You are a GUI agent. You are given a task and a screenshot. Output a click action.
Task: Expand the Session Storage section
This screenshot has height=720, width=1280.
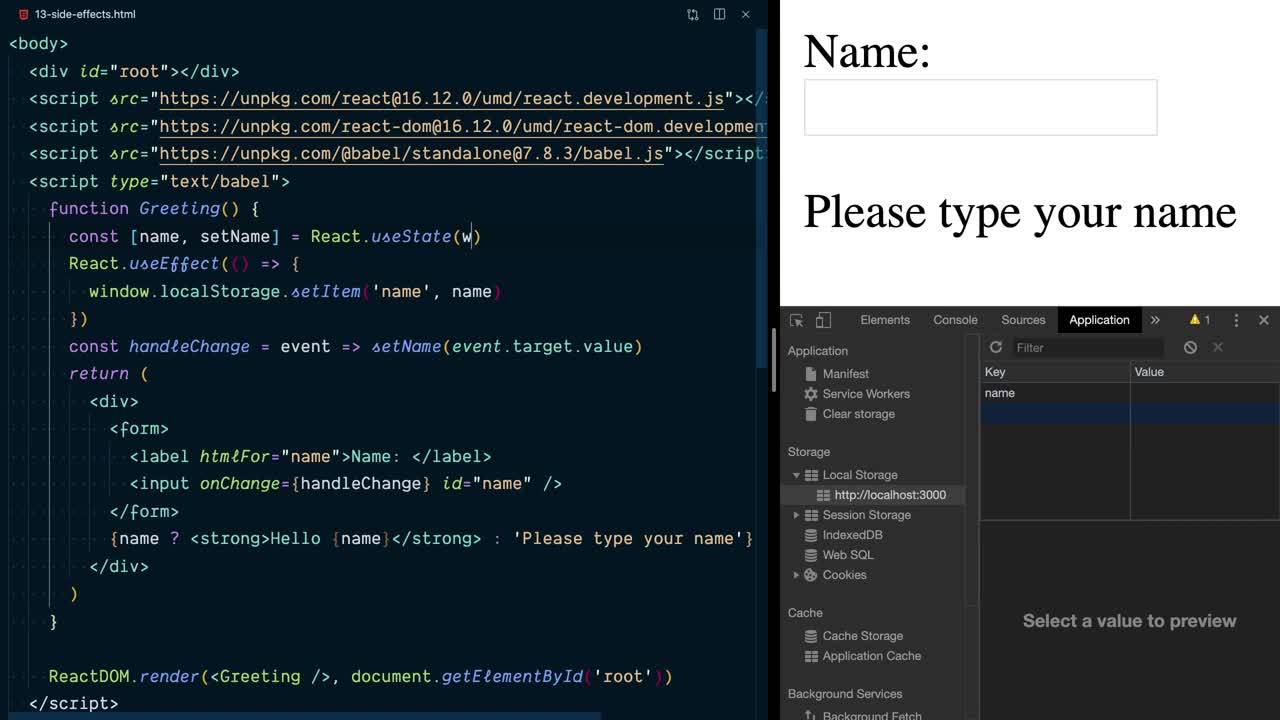tap(796, 515)
